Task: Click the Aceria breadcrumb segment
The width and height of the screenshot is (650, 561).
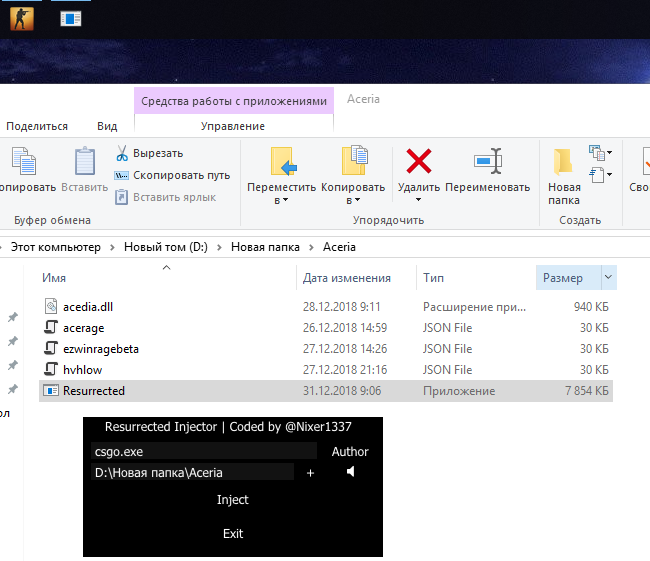Action: point(339,247)
